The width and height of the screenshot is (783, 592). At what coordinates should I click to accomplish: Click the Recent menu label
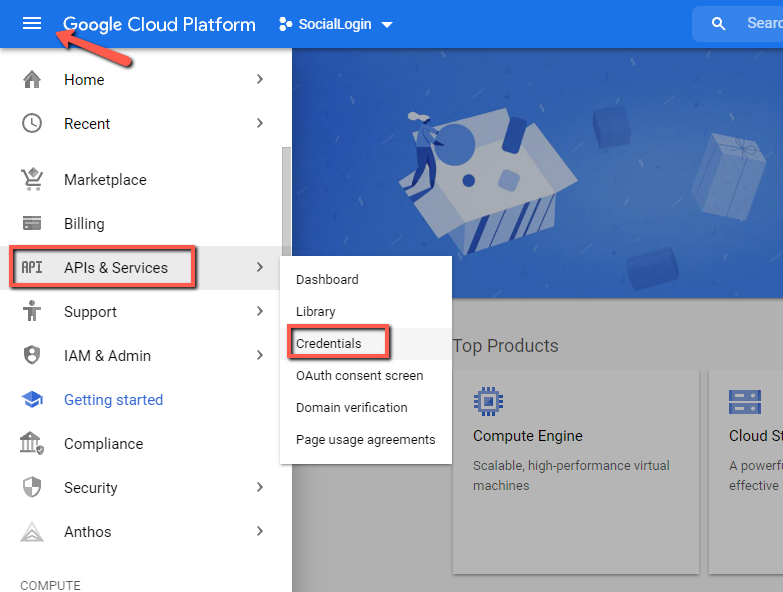tap(87, 124)
